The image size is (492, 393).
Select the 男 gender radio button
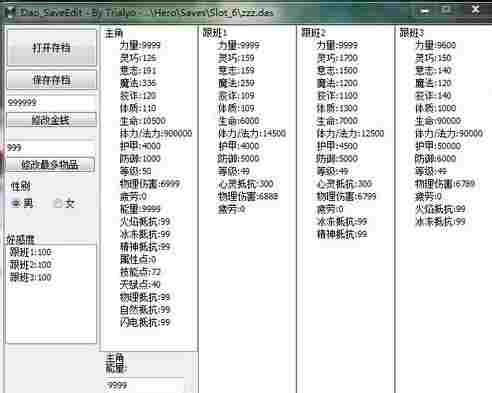coord(22,203)
